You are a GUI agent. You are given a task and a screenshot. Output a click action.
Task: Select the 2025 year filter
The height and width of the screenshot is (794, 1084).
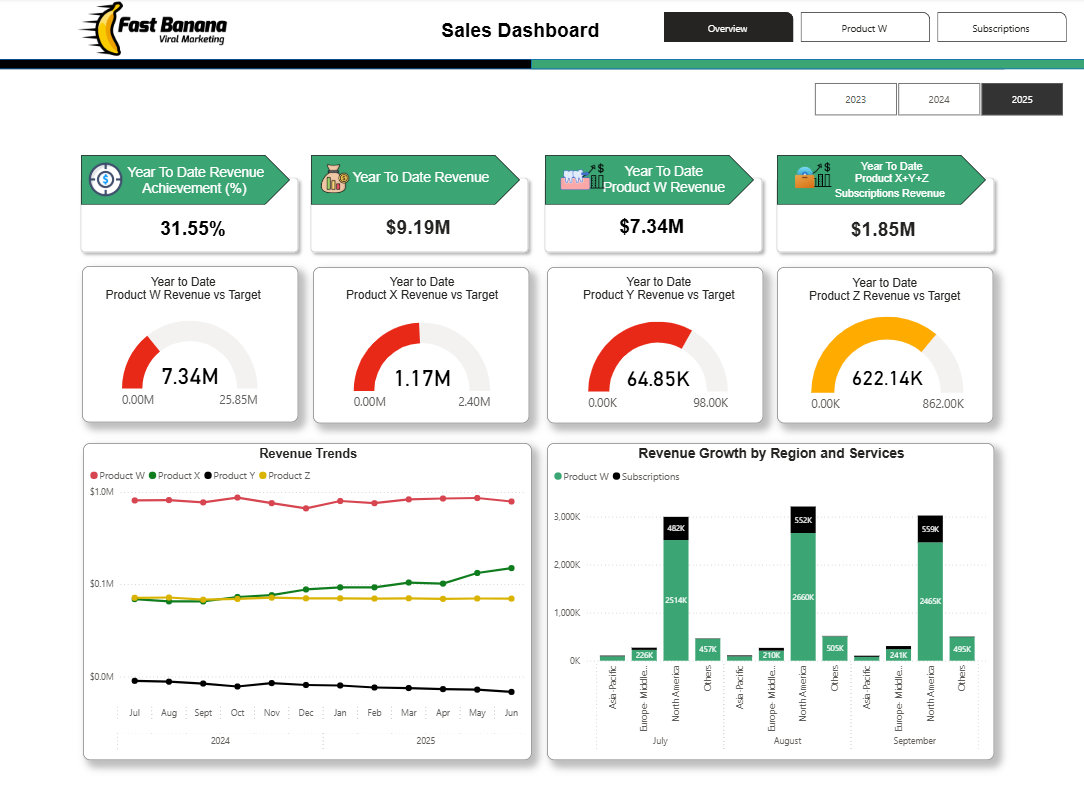pos(1021,100)
